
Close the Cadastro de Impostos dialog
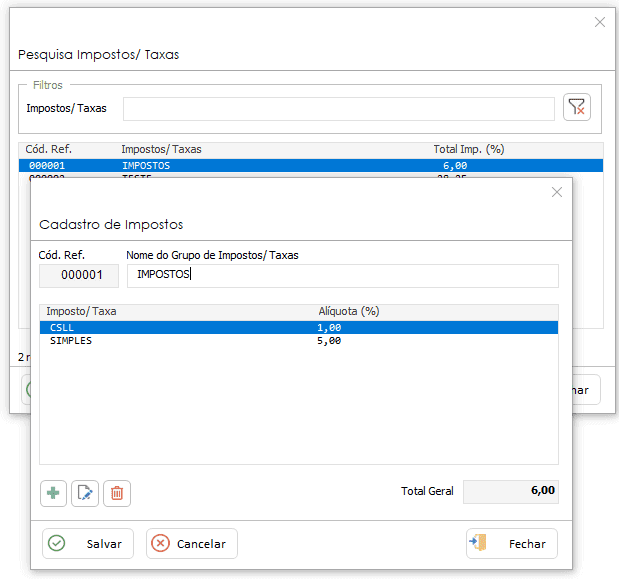click(557, 192)
